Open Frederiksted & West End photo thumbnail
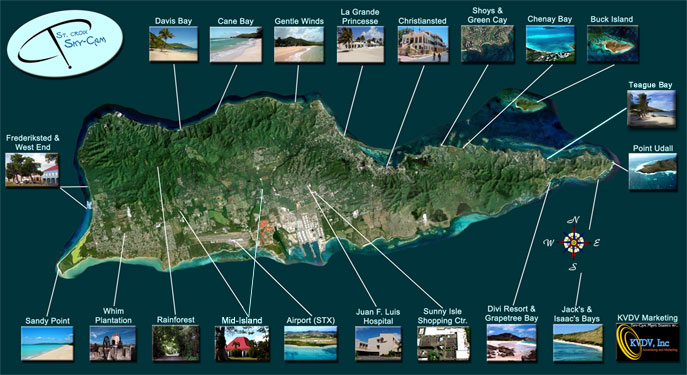 pos(32,170)
